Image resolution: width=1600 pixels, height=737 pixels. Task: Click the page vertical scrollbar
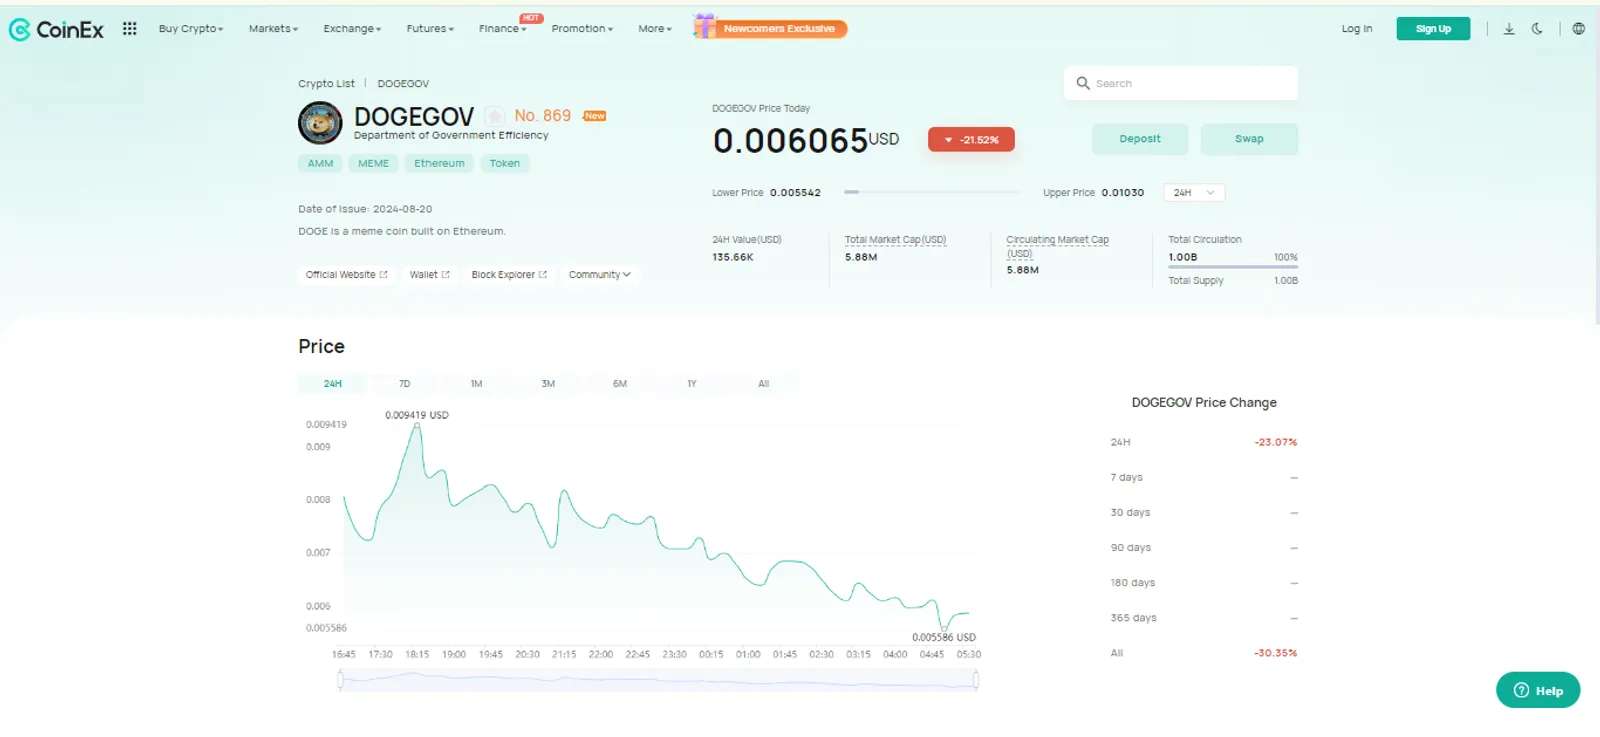1596,165
